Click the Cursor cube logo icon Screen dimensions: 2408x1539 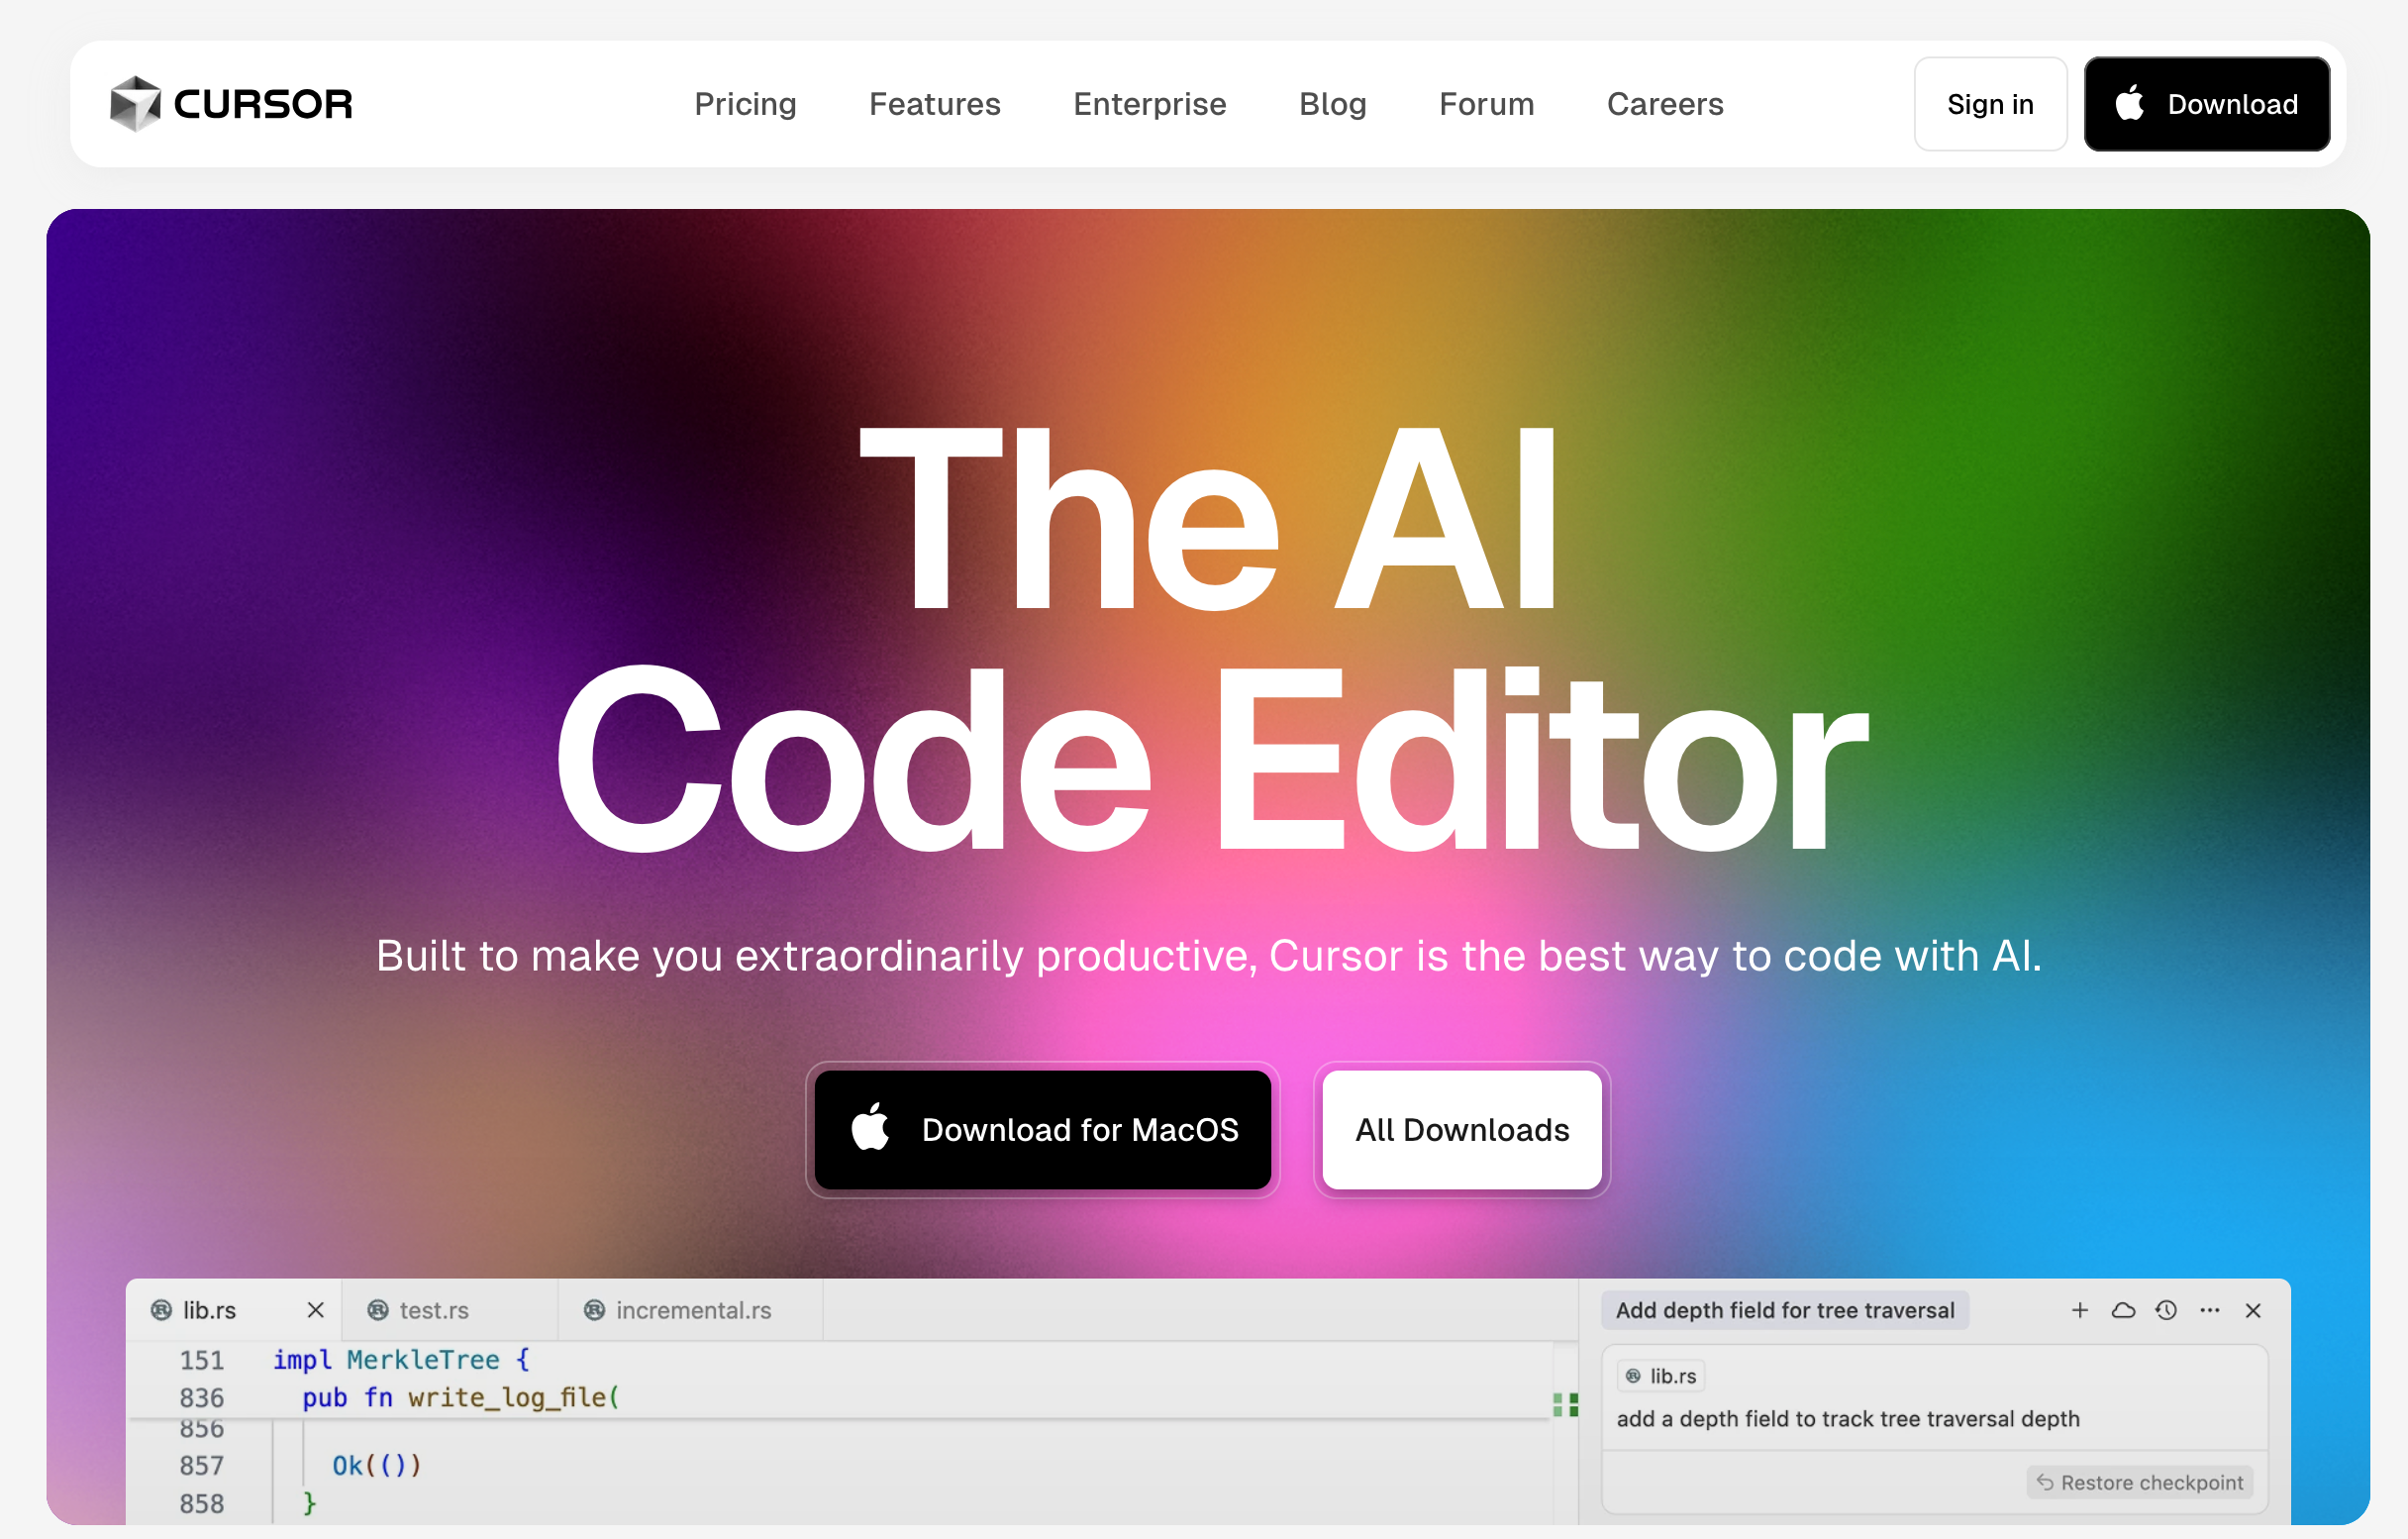tap(135, 104)
